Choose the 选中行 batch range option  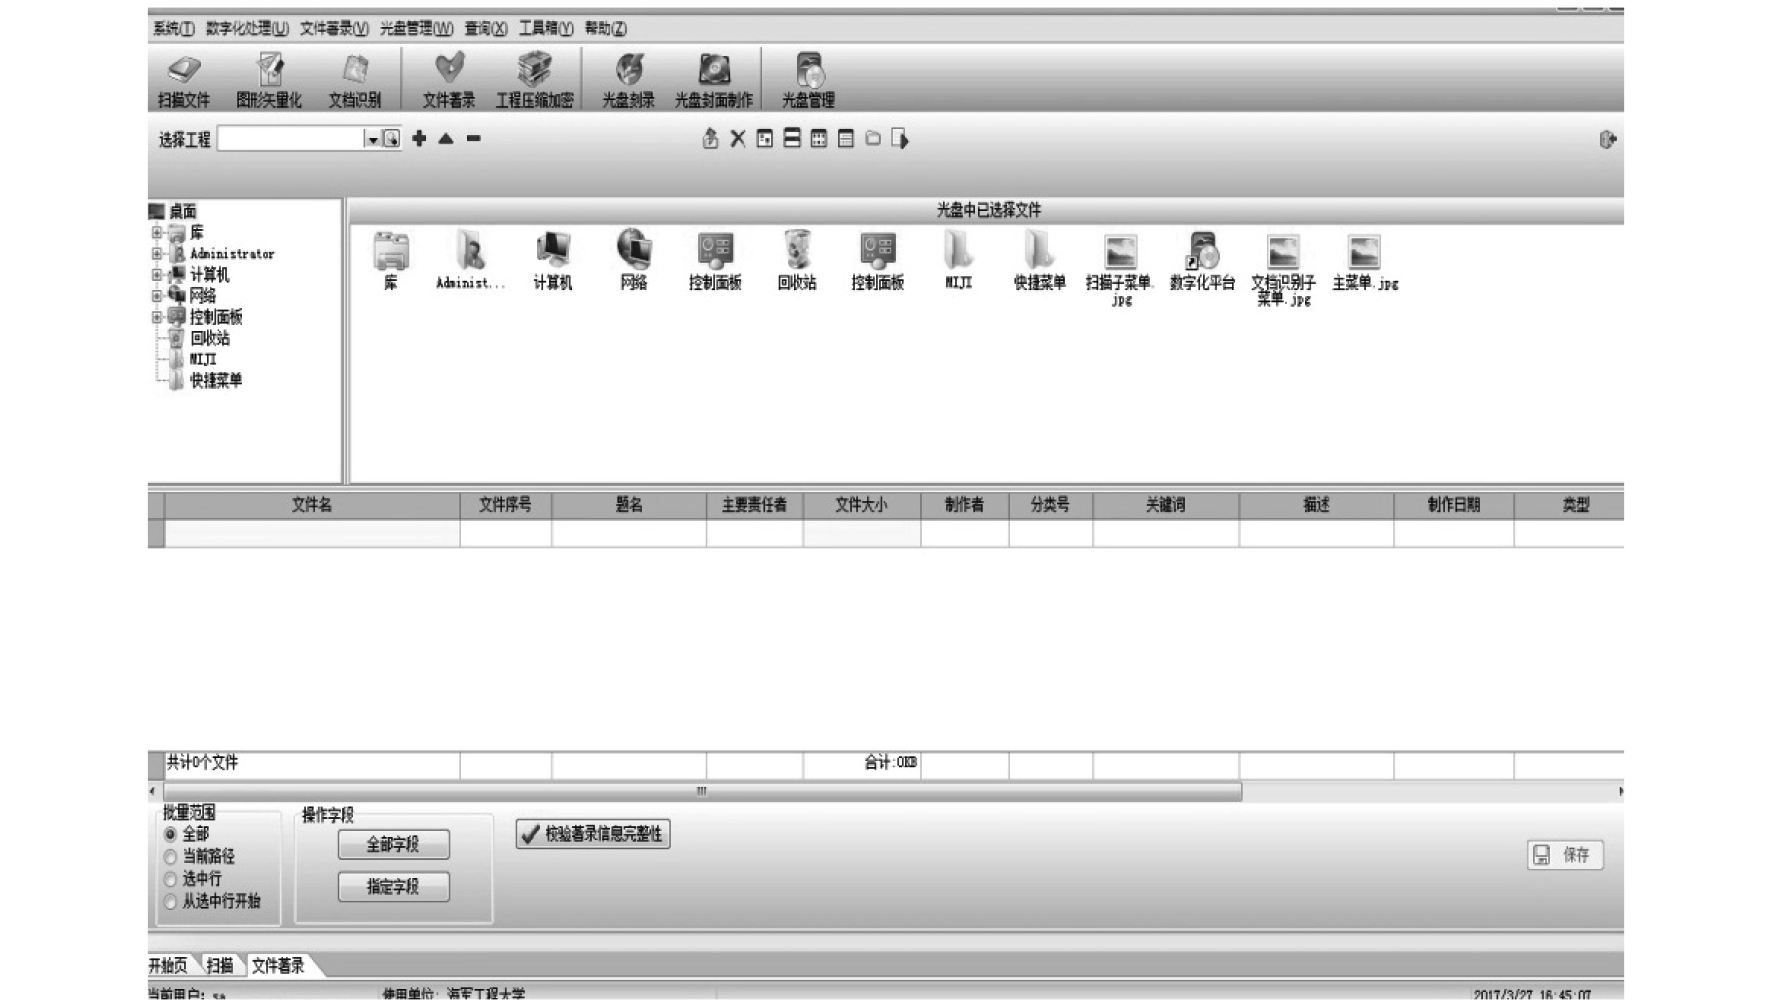pos(171,880)
